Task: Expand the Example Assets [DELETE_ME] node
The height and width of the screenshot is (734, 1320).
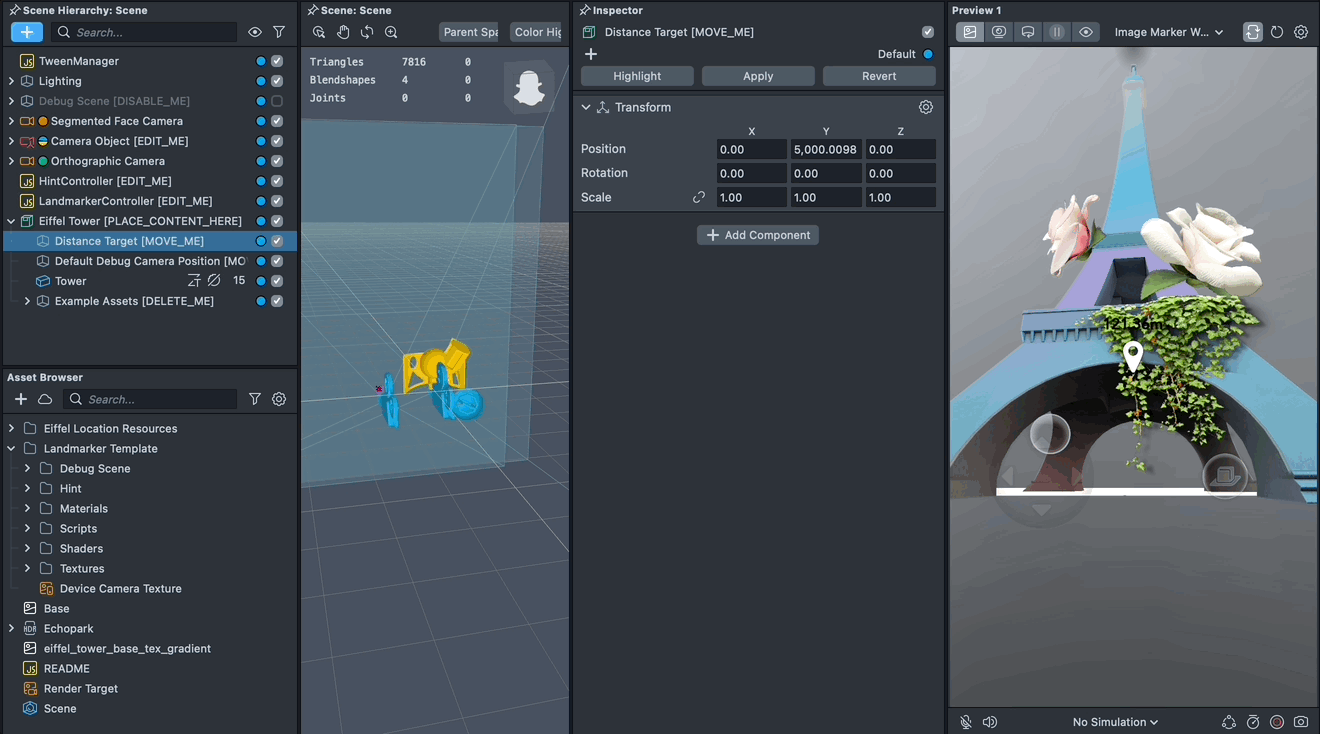Action: coord(28,301)
